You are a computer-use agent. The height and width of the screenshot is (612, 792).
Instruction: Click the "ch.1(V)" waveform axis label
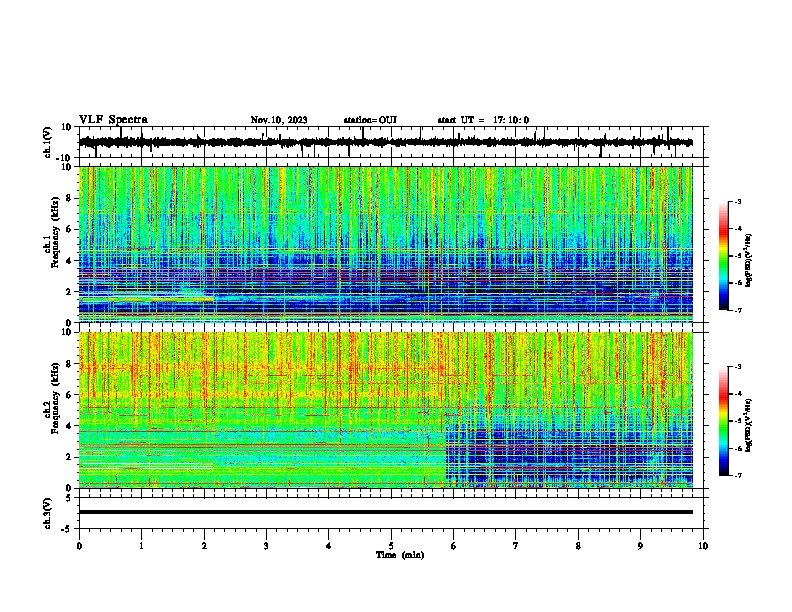point(48,142)
